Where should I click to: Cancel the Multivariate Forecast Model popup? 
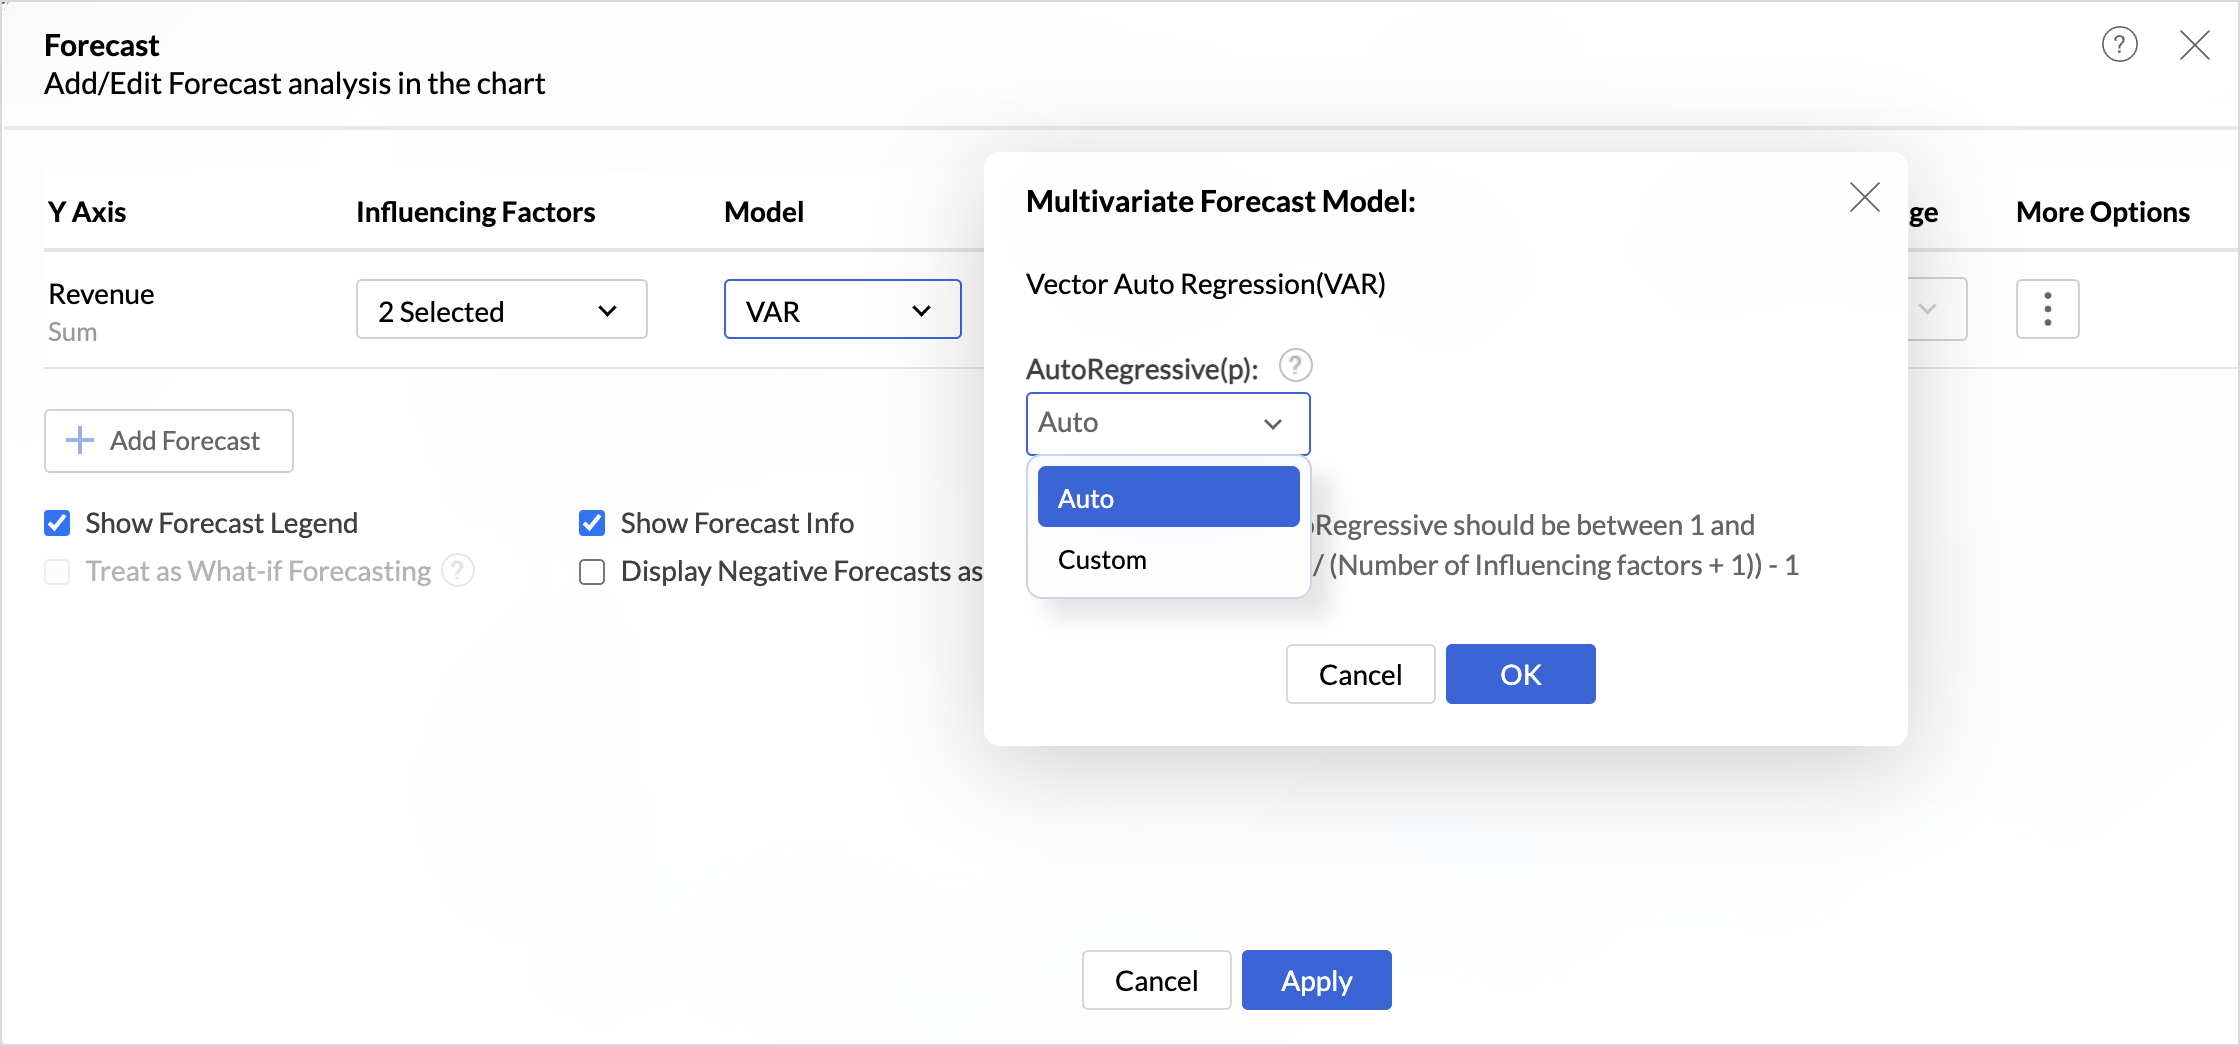click(x=1360, y=674)
